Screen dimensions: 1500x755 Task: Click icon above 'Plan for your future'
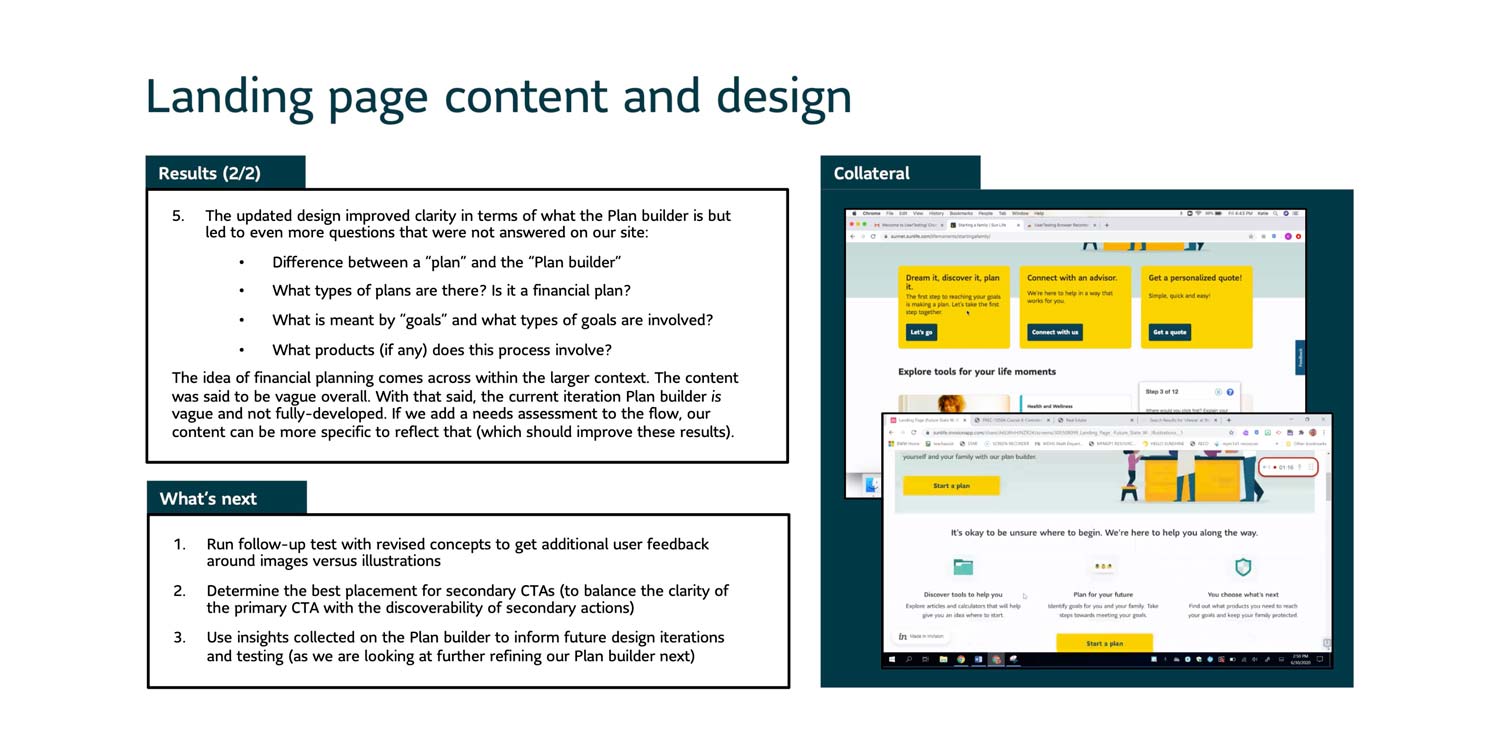[1104, 566]
